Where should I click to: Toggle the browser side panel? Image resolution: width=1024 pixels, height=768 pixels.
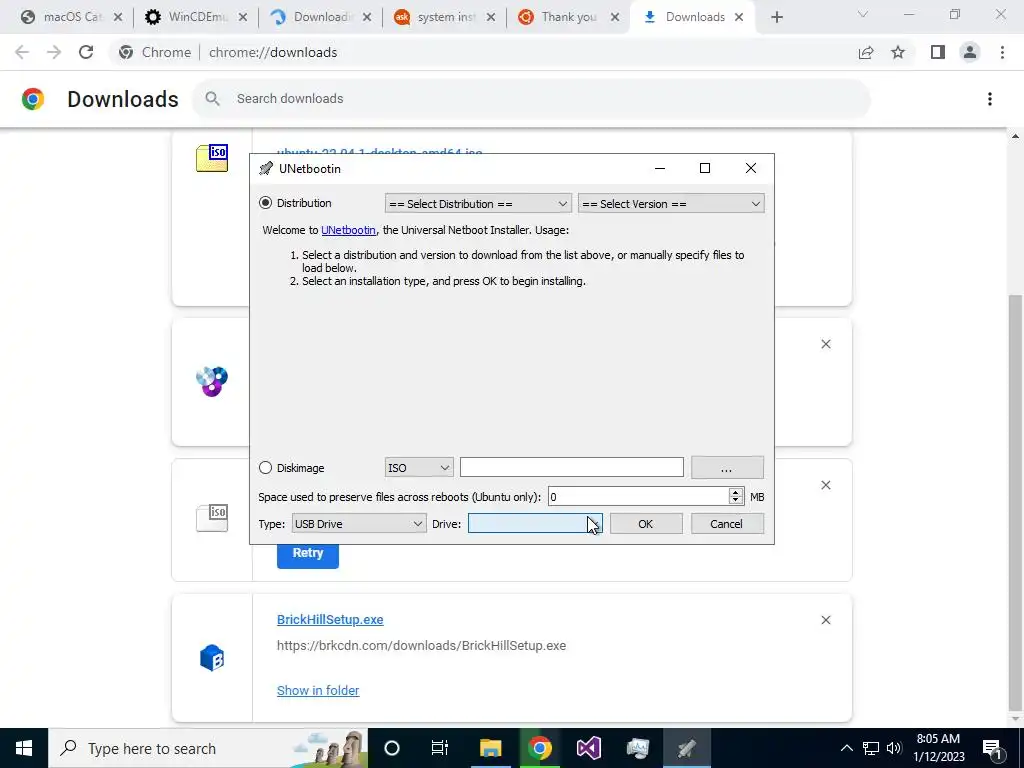click(938, 52)
